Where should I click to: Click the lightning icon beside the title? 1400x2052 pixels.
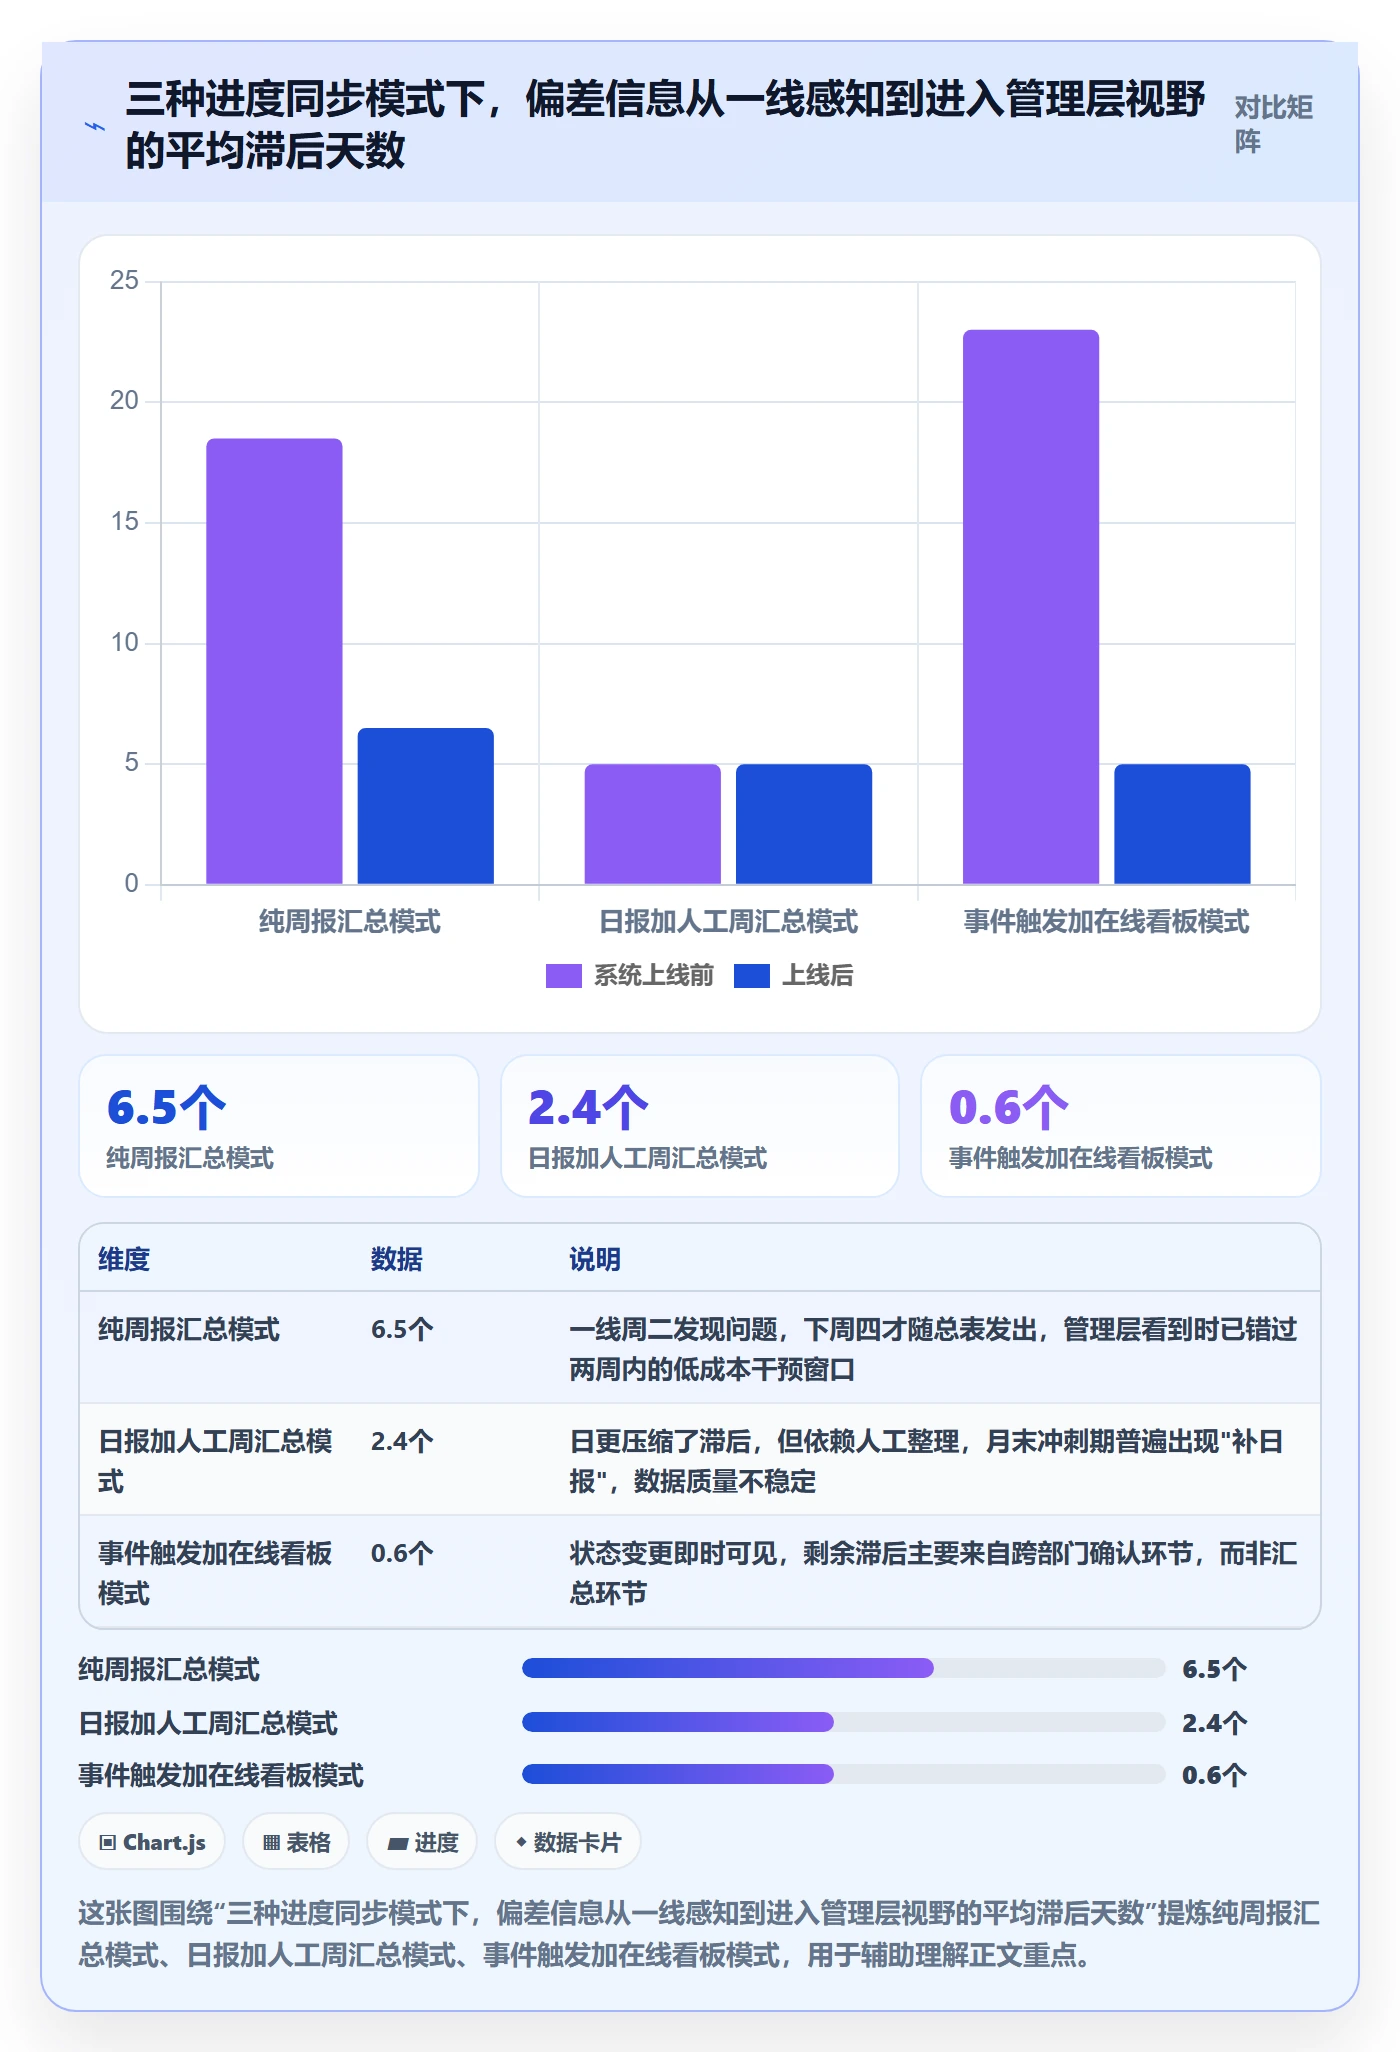95,126
